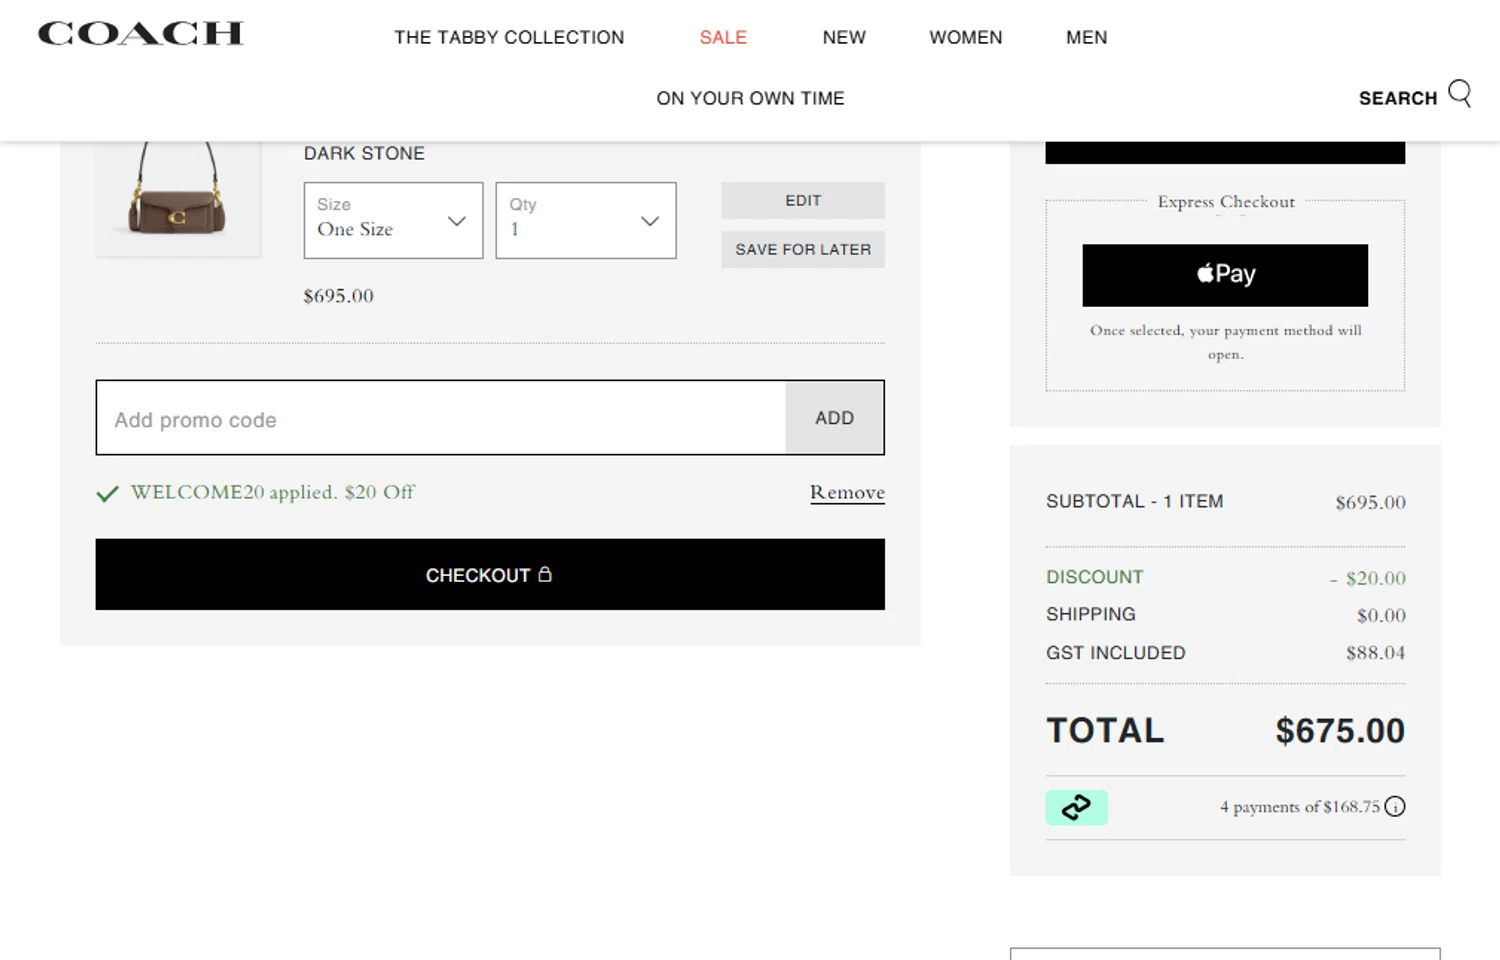The image size is (1500, 960).
Task: Go to the Sale section
Action: pos(723,38)
